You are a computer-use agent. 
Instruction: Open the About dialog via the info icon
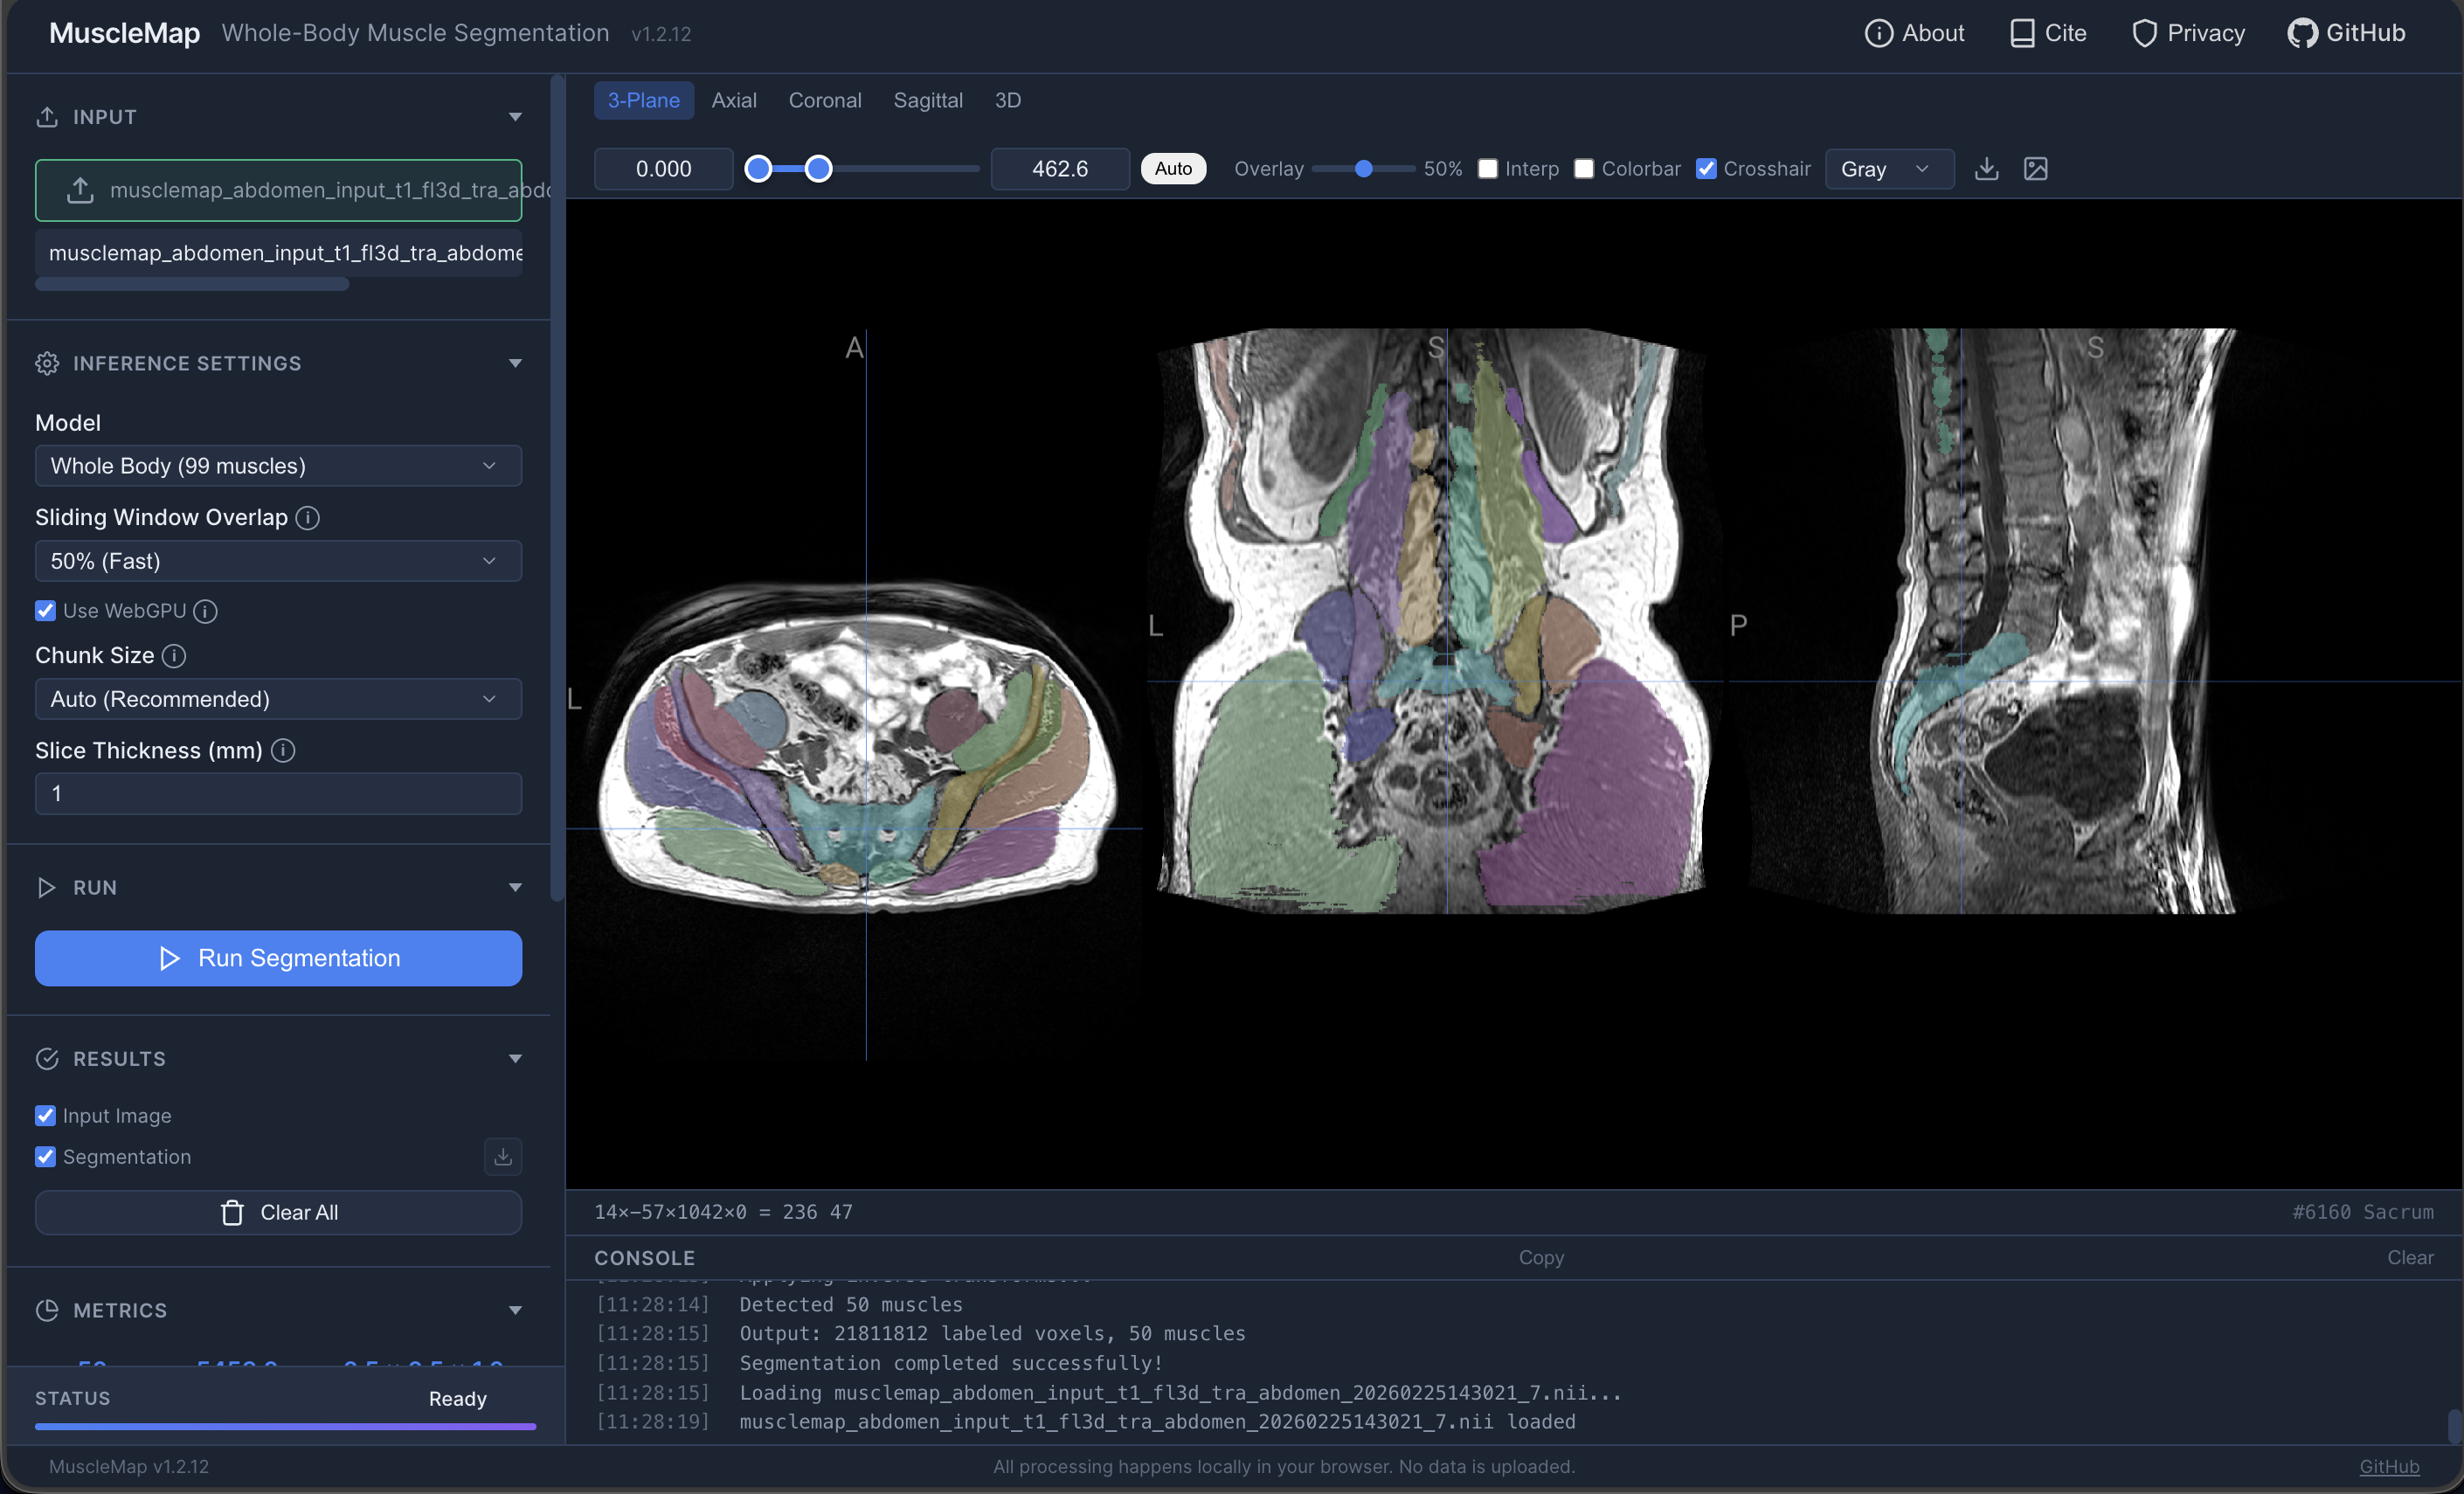tap(1880, 32)
